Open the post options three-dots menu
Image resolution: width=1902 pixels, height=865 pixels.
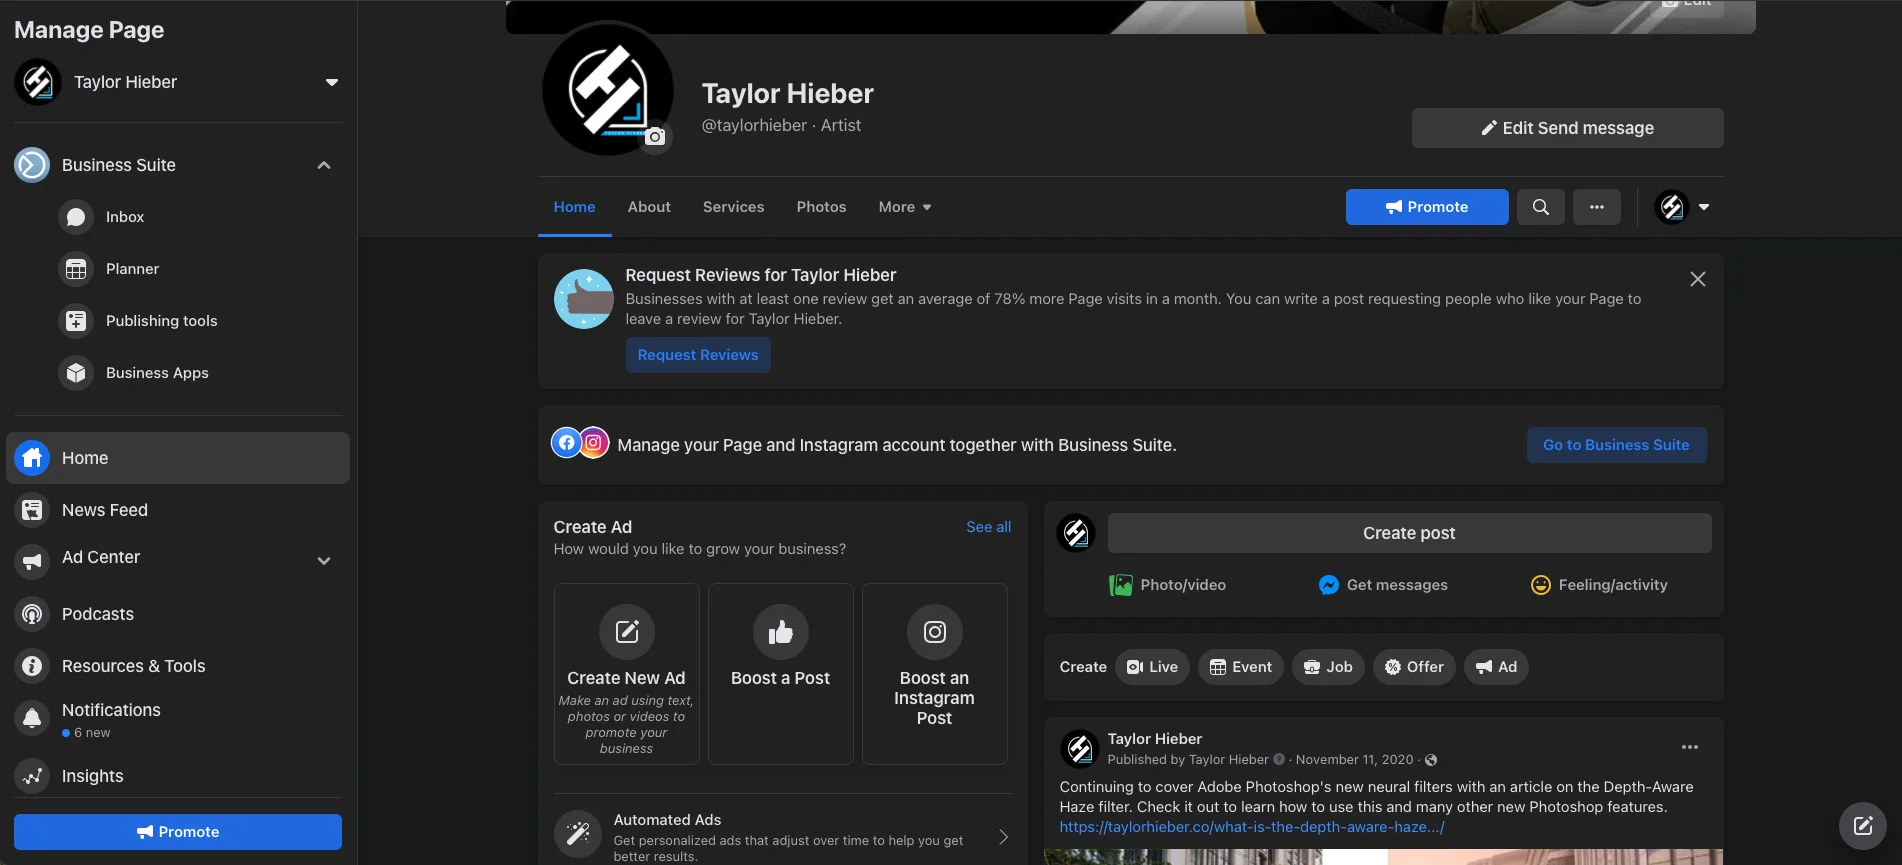tap(1690, 747)
